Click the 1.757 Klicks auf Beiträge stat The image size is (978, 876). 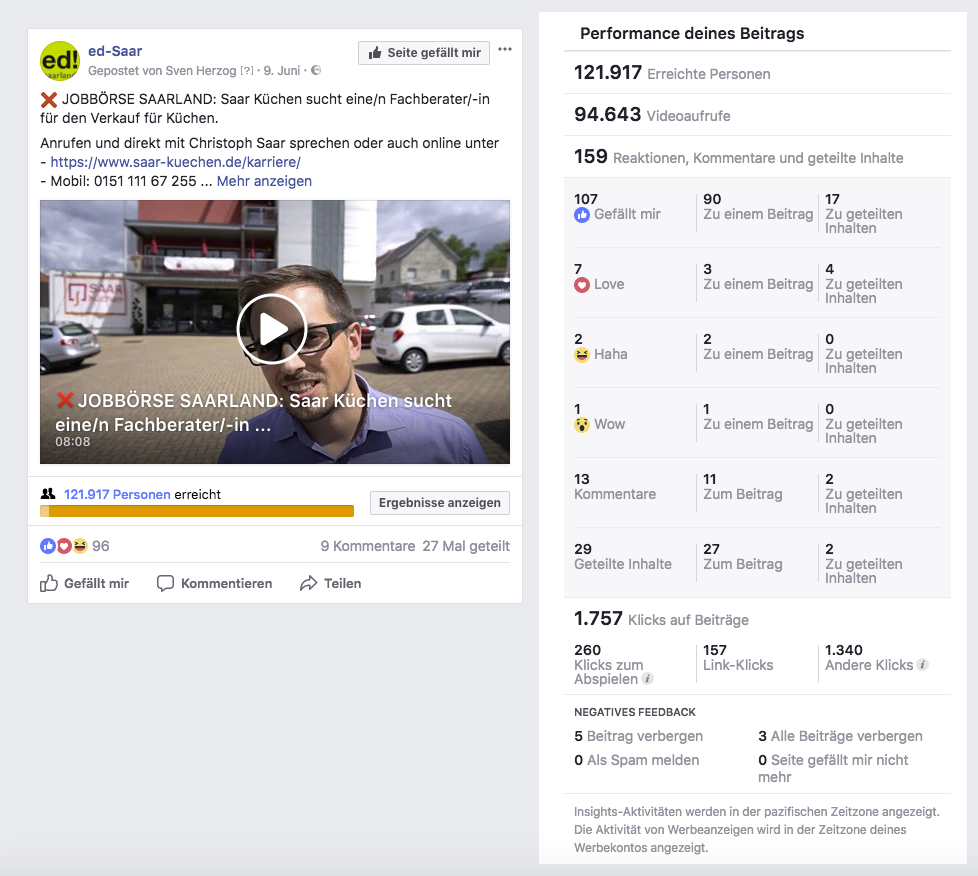(661, 619)
